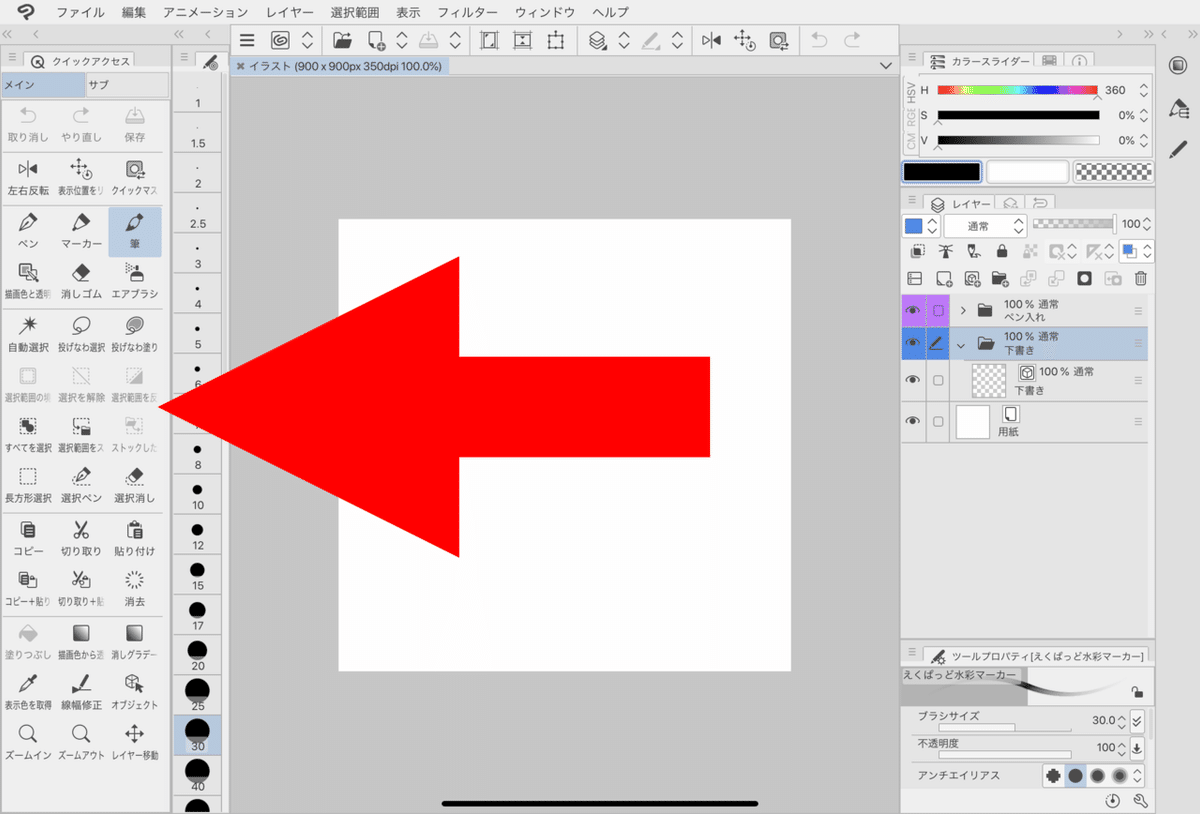Expand the hamburger command bar menu
The height and width of the screenshot is (814, 1200).
click(x=247, y=41)
